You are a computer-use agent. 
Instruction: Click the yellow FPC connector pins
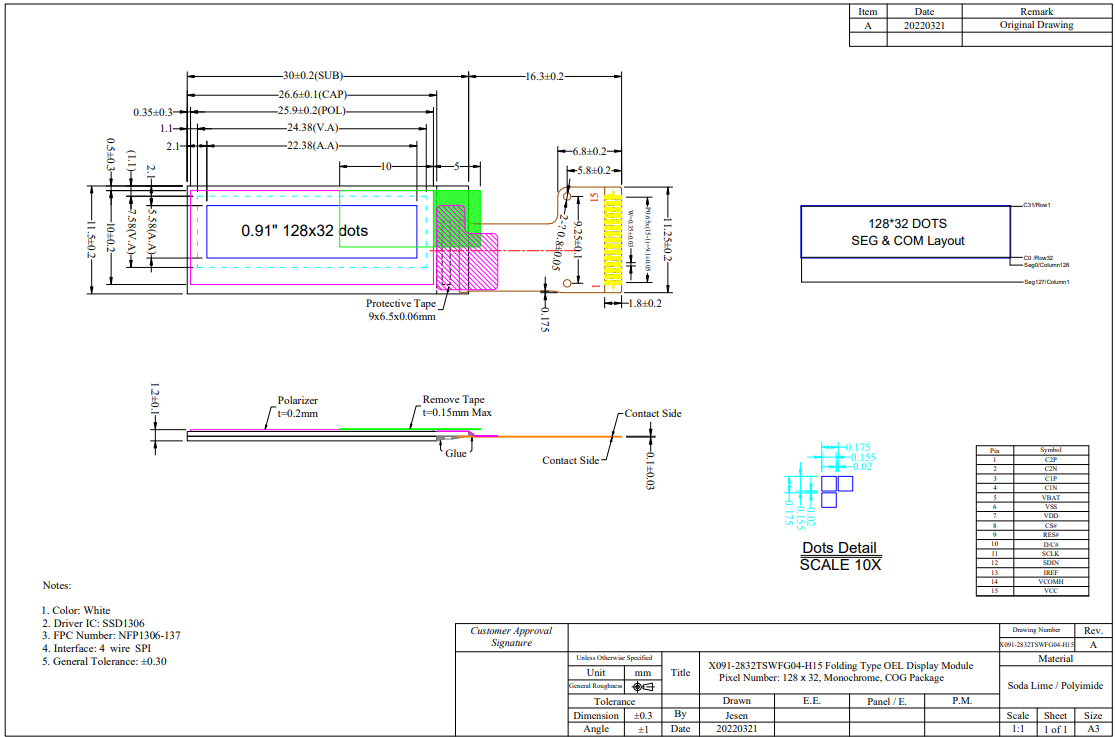[x=609, y=236]
